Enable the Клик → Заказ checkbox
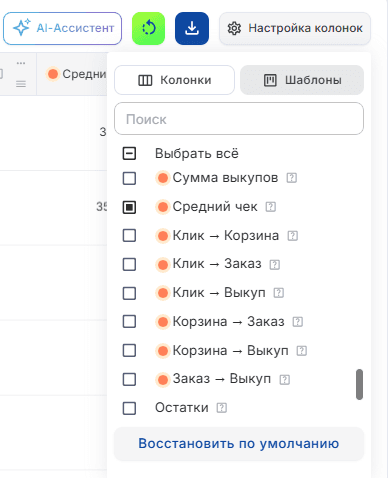The height and width of the screenshot is (478, 388). (x=129, y=265)
